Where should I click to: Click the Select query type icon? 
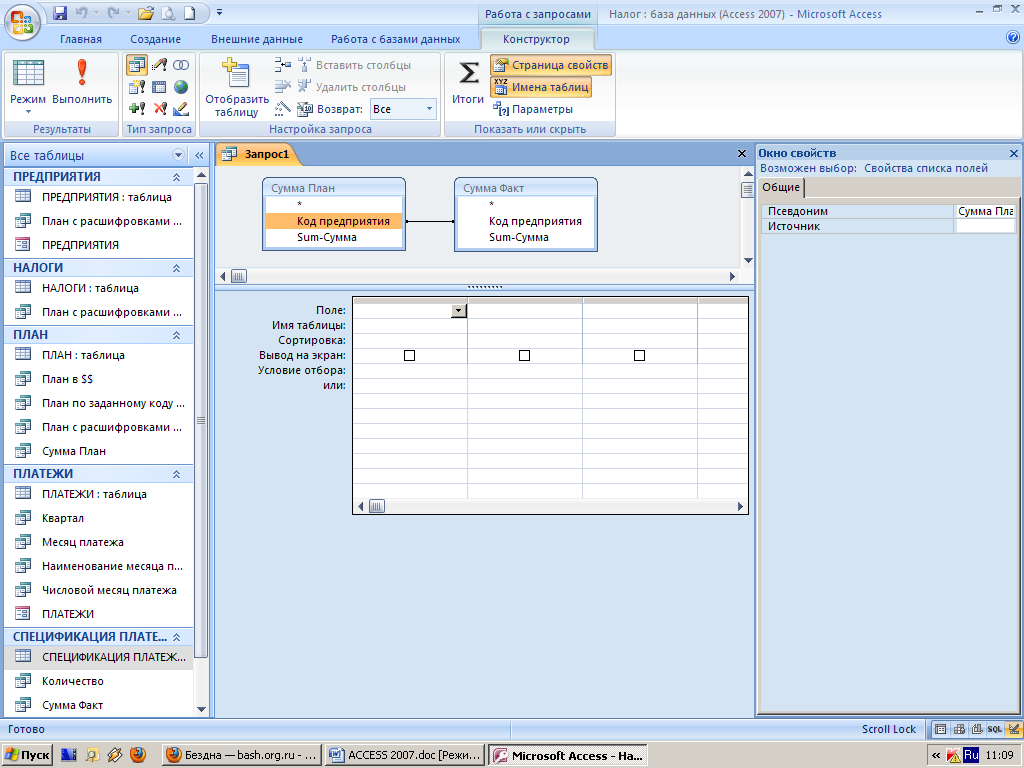[x=136, y=65]
